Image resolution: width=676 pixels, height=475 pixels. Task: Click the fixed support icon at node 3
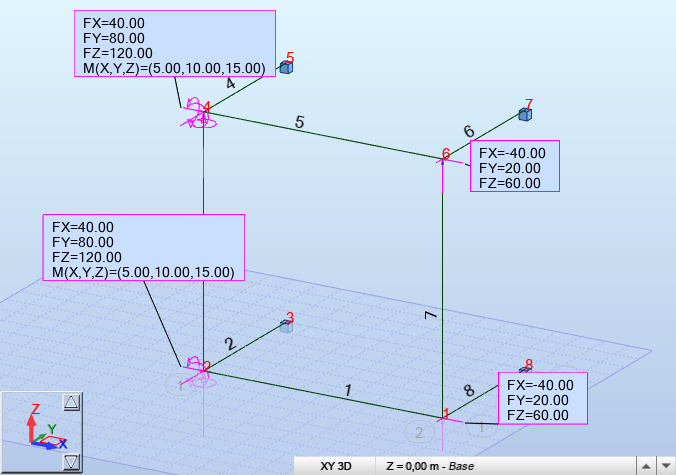click(x=286, y=326)
